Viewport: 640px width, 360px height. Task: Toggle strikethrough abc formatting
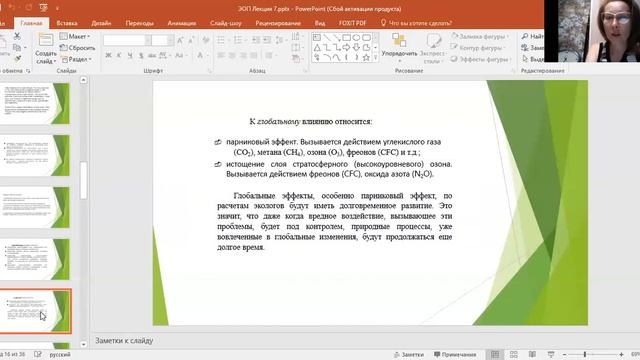tap(152, 55)
